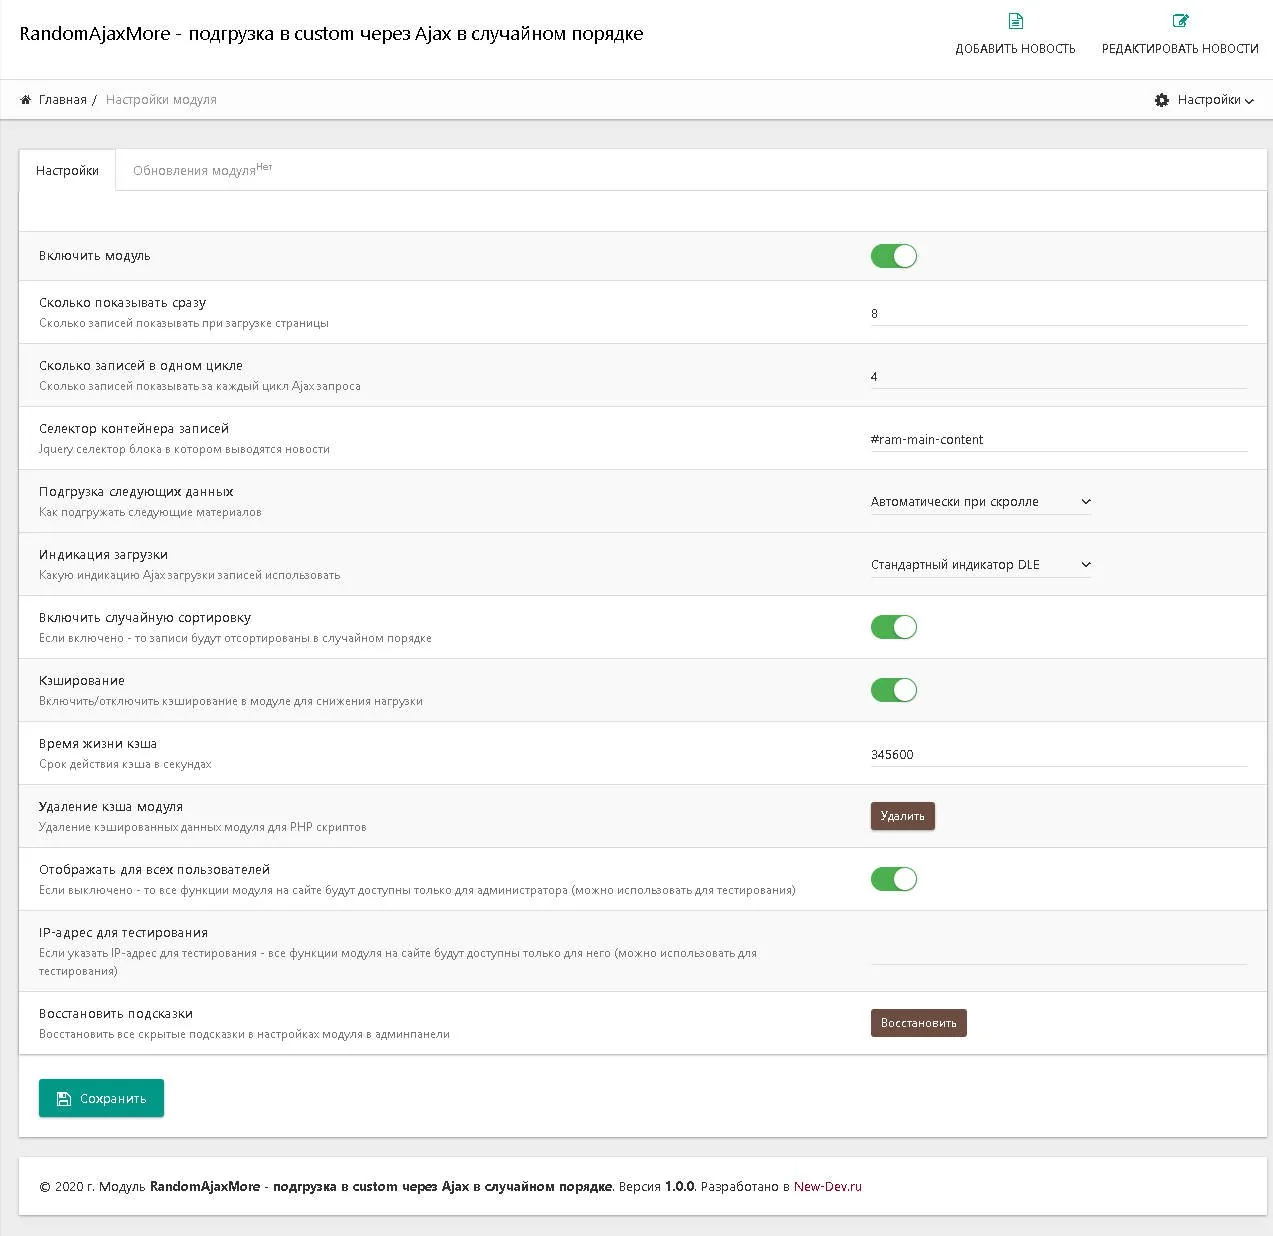
Task: Toggle Включить случайную сортировку switch
Action: click(893, 627)
